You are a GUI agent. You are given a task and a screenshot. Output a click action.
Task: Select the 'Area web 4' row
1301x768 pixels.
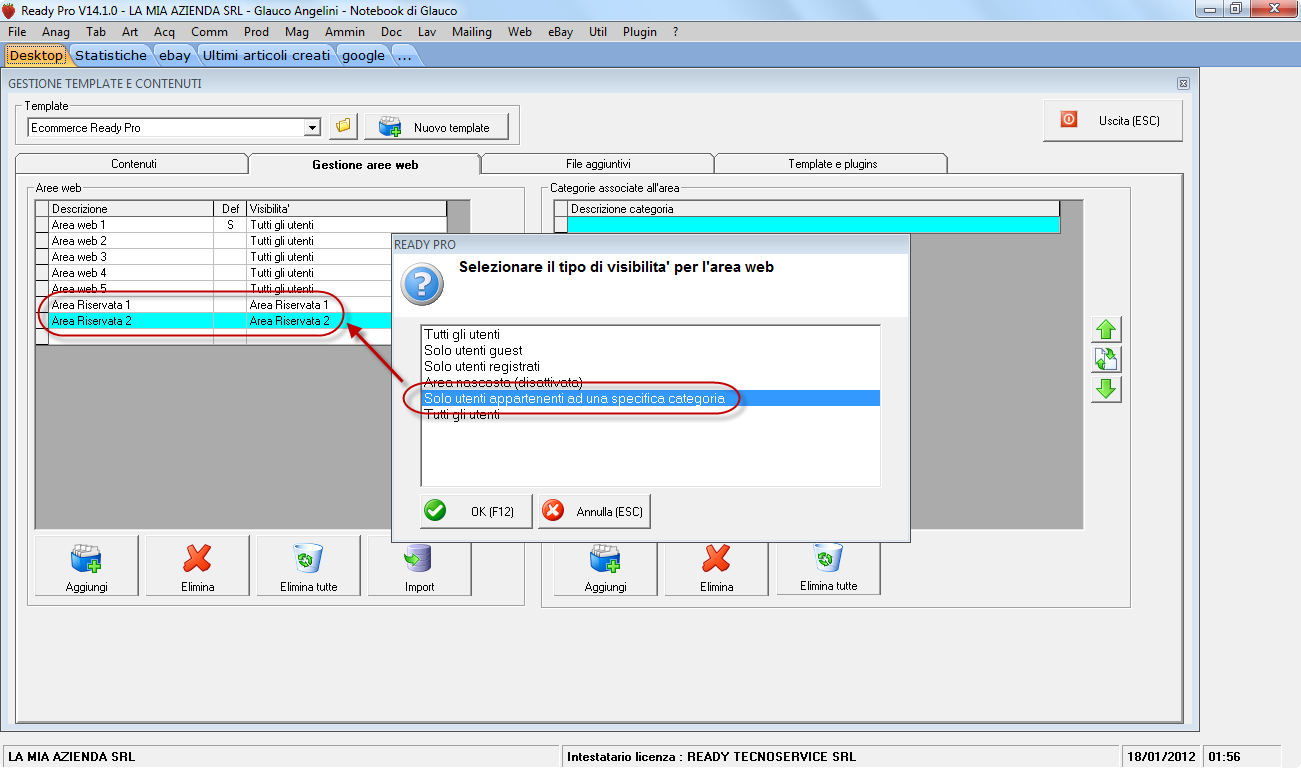[241, 273]
